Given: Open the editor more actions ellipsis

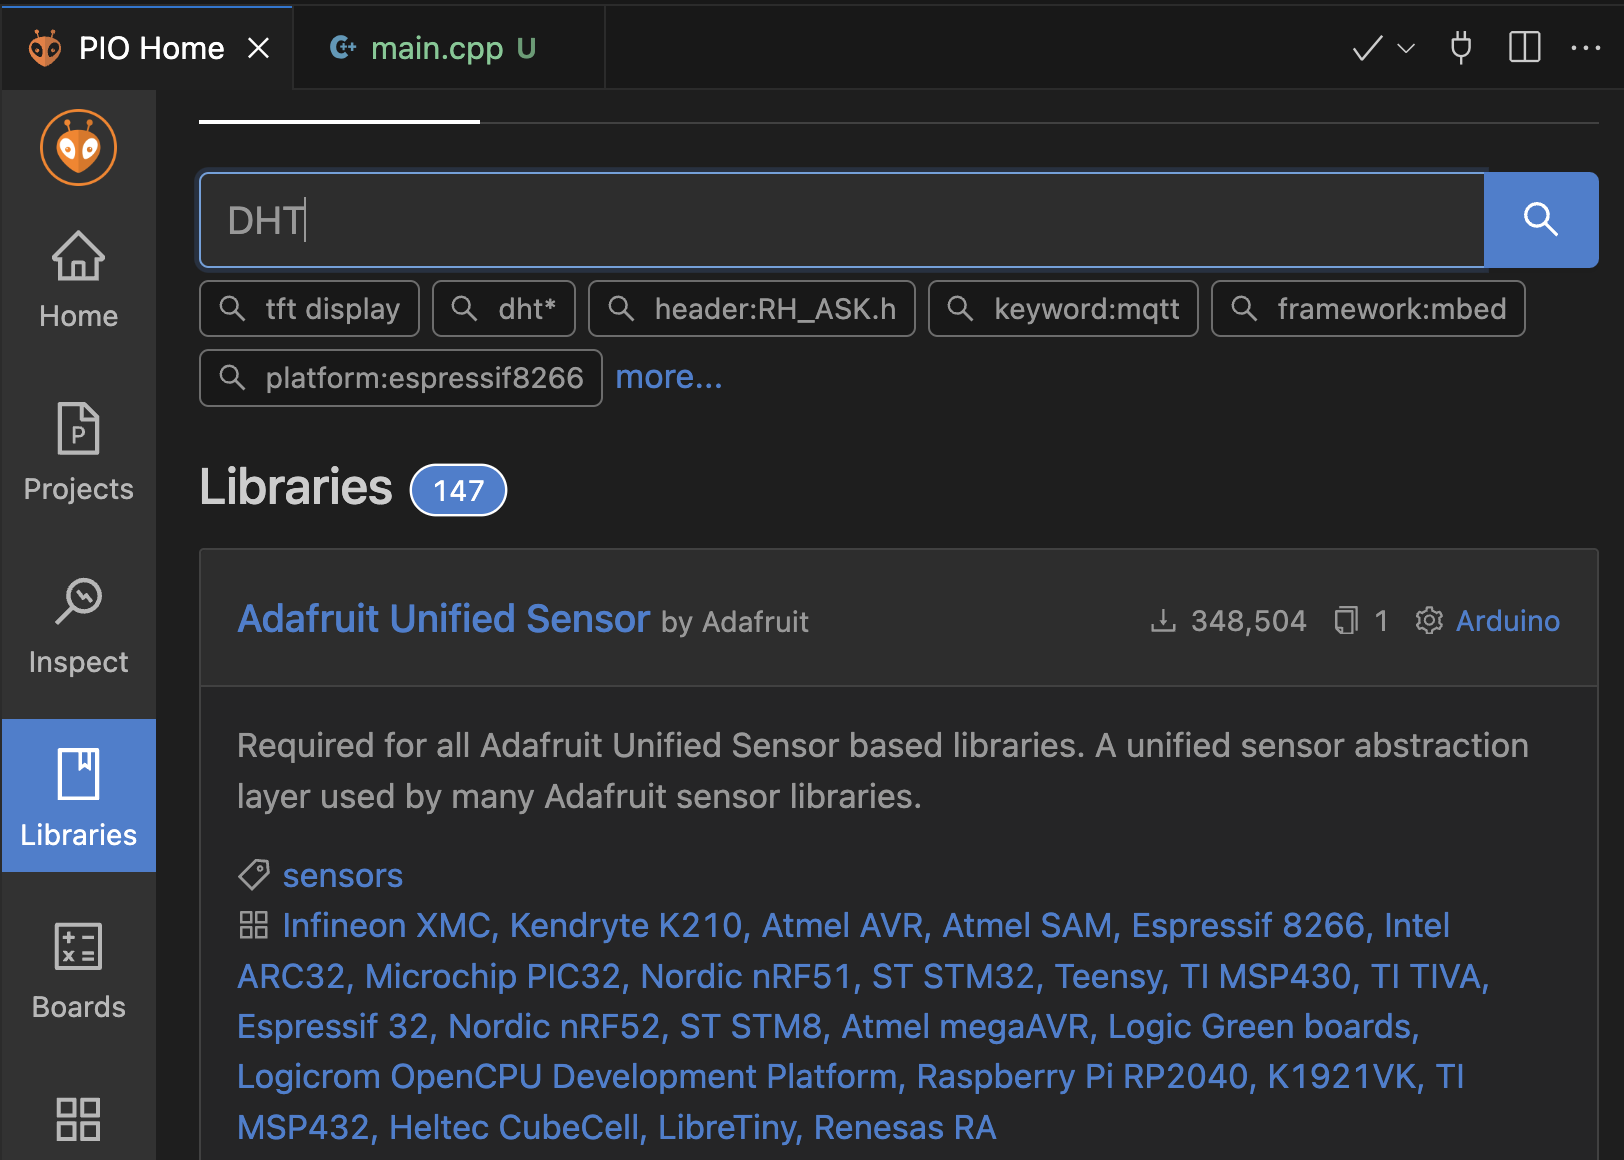Looking at the screenshot, I should click(1585, 47).
